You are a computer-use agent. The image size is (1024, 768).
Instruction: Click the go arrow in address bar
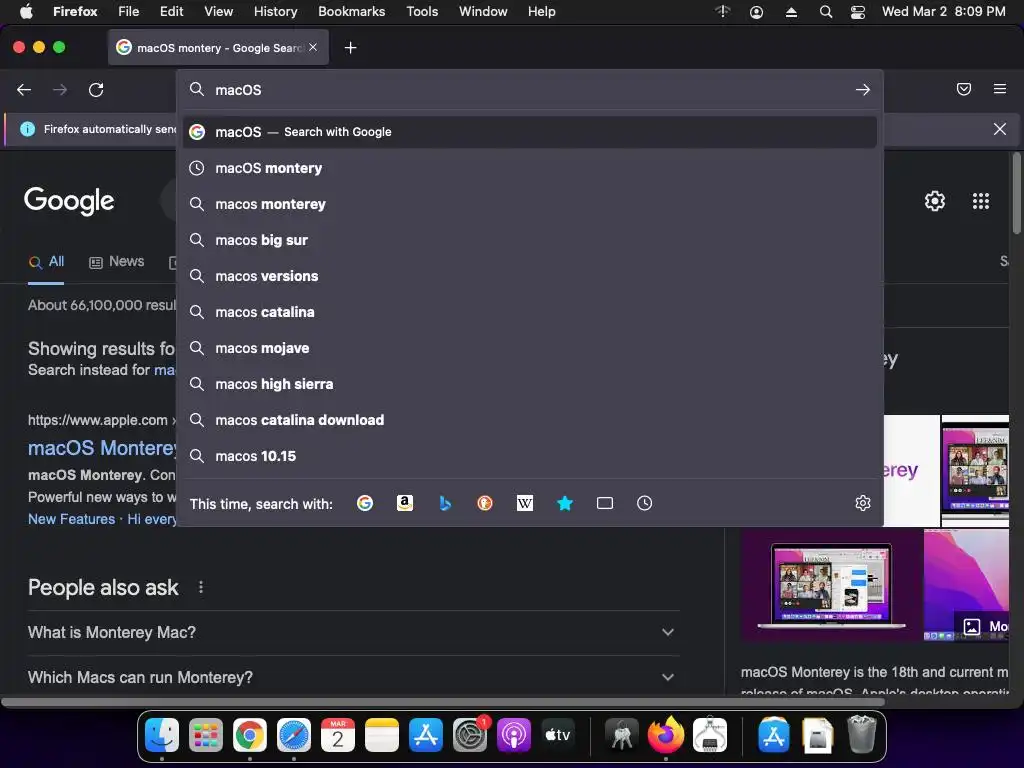coord(863,89)
